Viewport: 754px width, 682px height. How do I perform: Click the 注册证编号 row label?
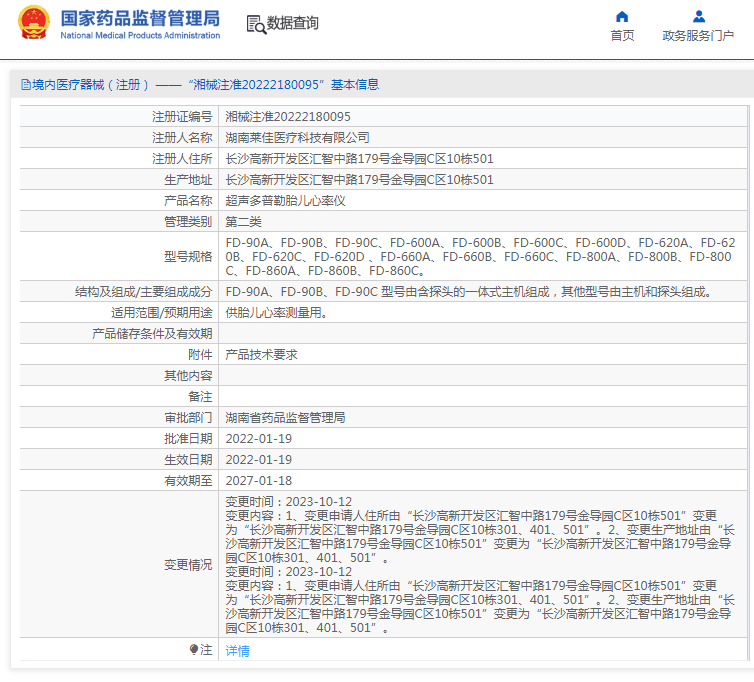click(182, 117)
